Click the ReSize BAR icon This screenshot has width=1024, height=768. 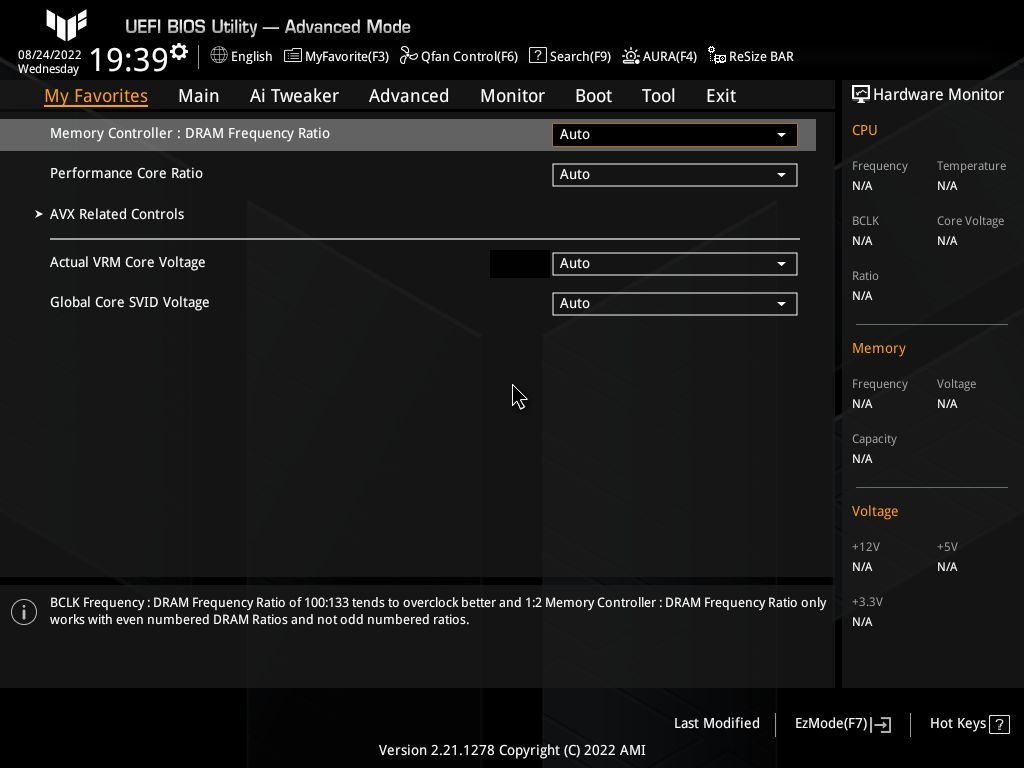coord(717,56)
